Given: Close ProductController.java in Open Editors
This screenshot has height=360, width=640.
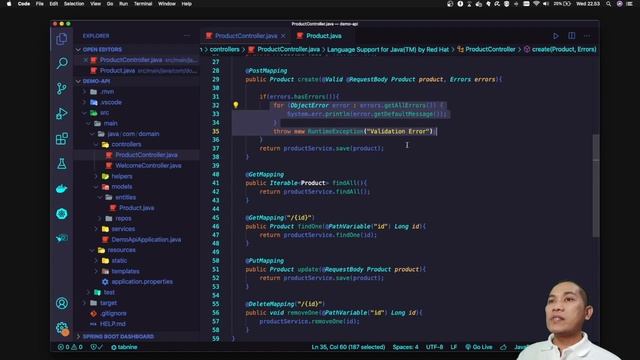Looking at the screenshot, I should 85,60.
